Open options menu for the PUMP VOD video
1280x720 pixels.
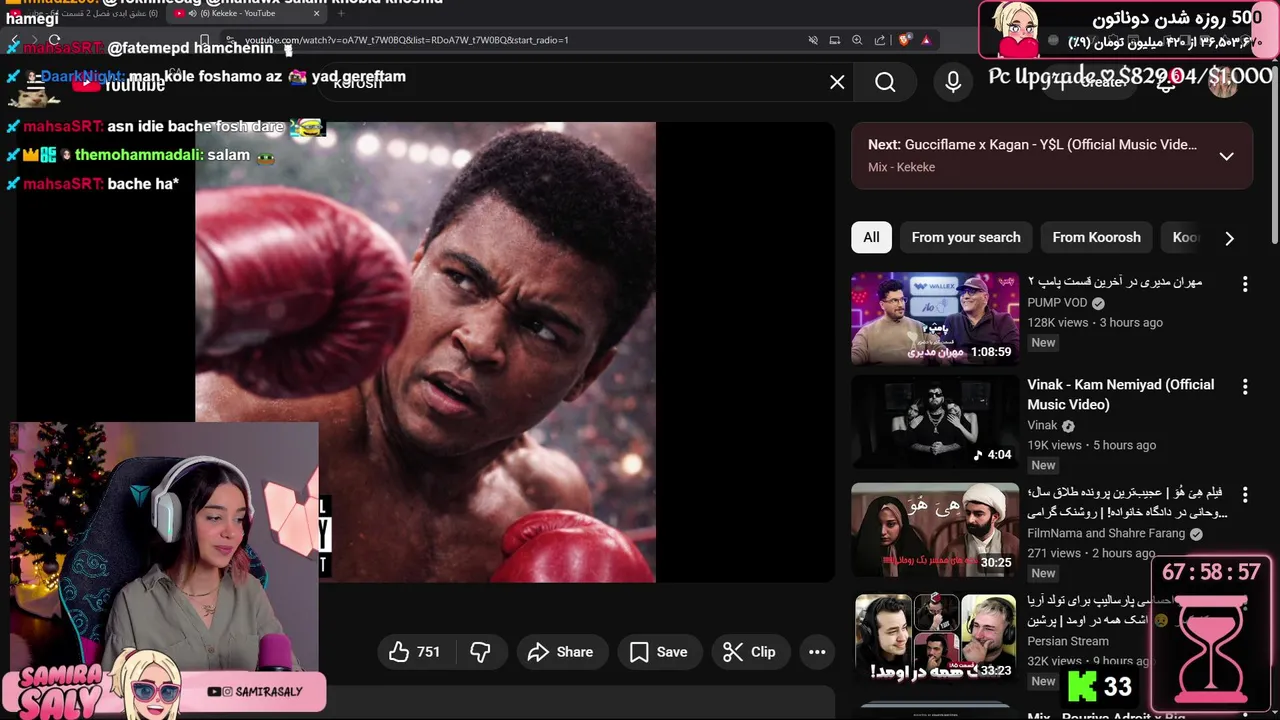click(x=1245, y=284)
